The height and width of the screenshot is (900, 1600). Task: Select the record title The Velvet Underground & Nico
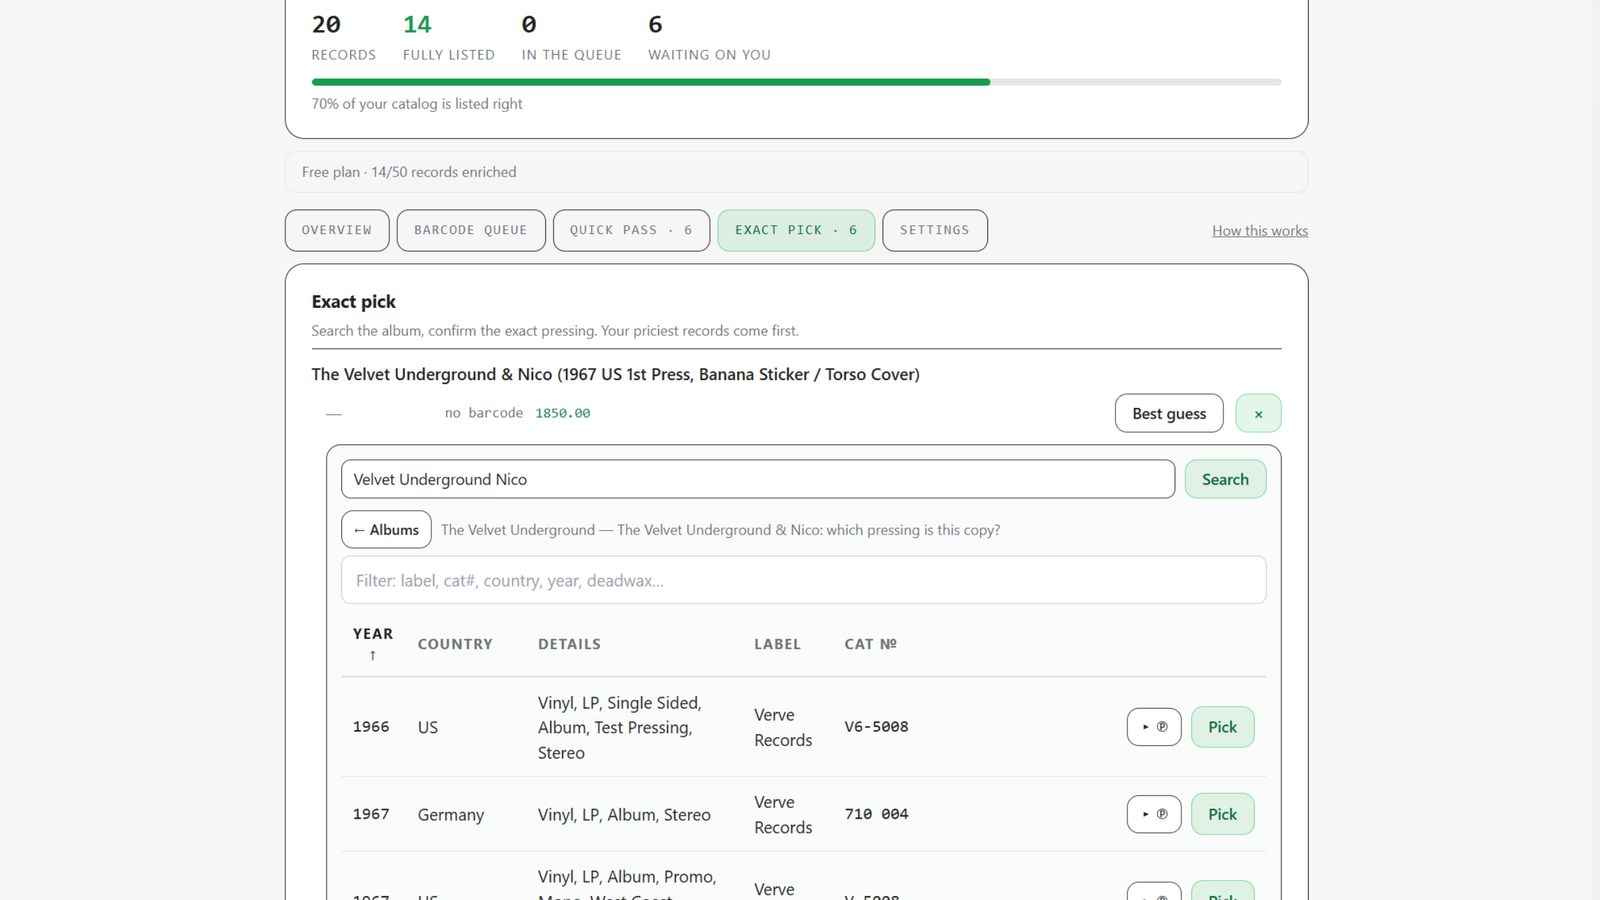(615, 374)
